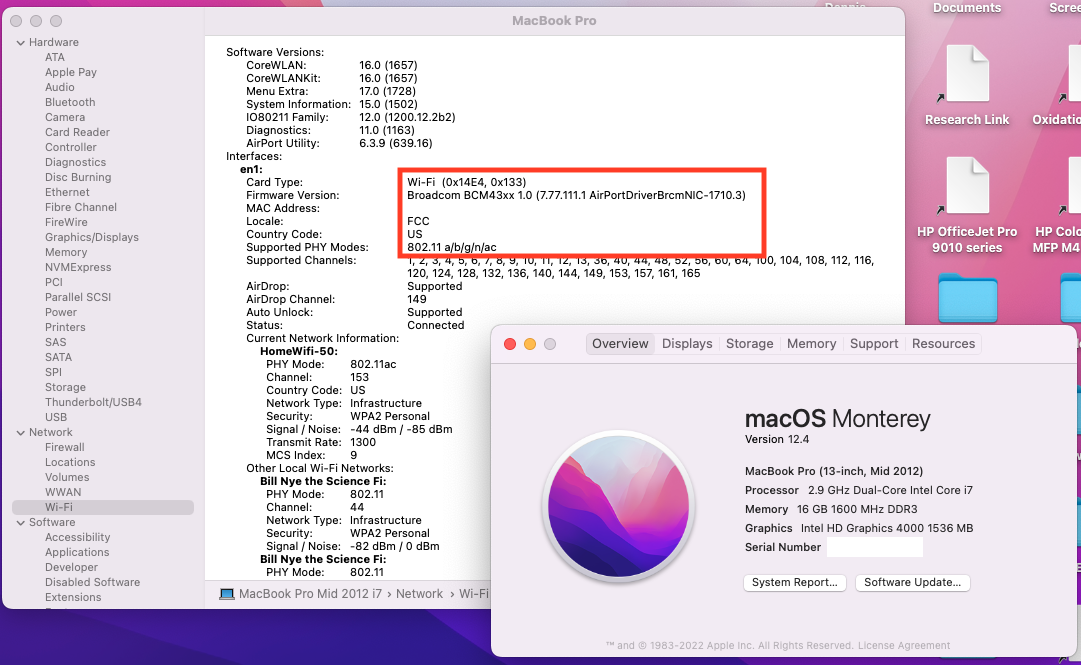
Task: Open the License Agreement link
Action: 904,646
